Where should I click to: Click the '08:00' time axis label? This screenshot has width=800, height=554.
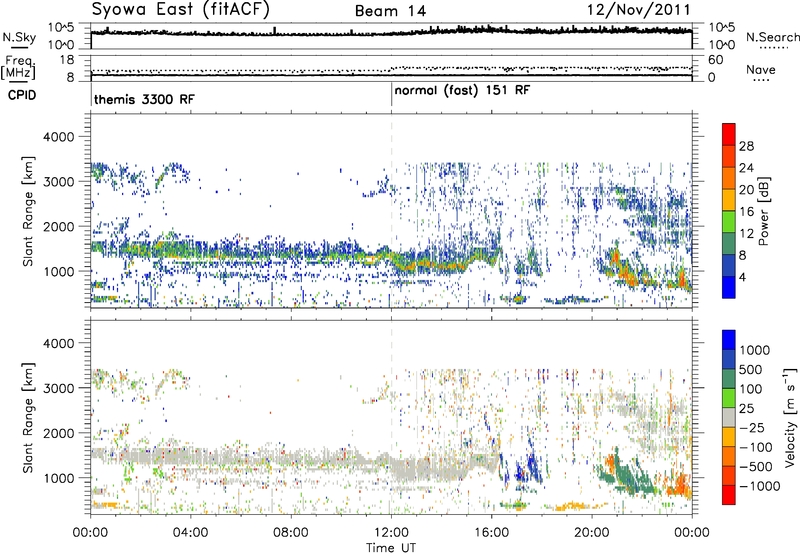(x=291, y=533)
